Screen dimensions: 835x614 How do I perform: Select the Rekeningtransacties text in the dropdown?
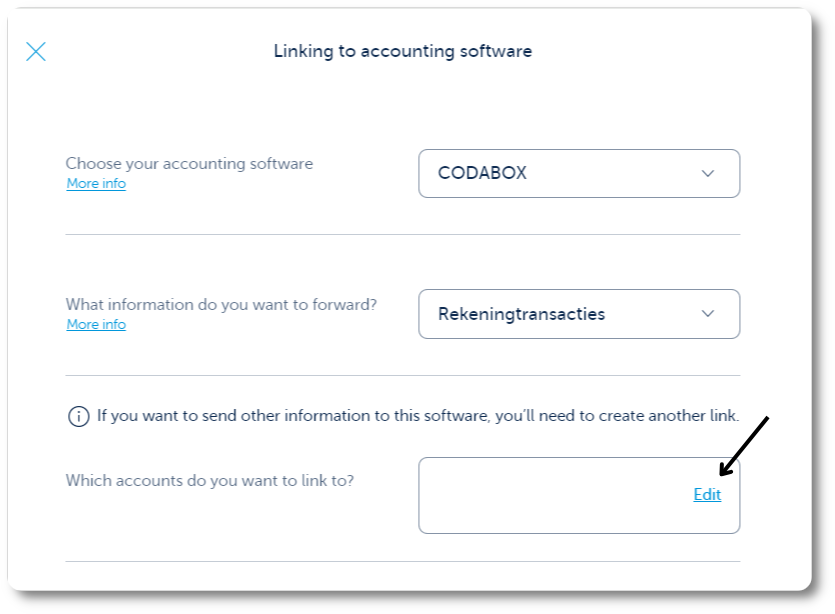click(521, 314)
